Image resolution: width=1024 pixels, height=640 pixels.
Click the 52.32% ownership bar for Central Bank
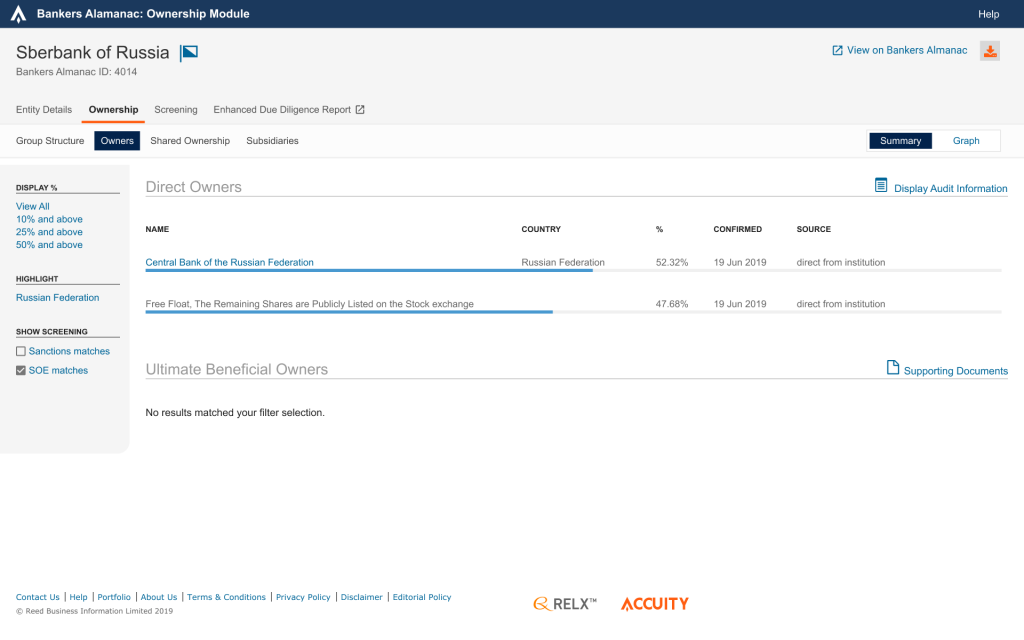(x=369, y=270)
